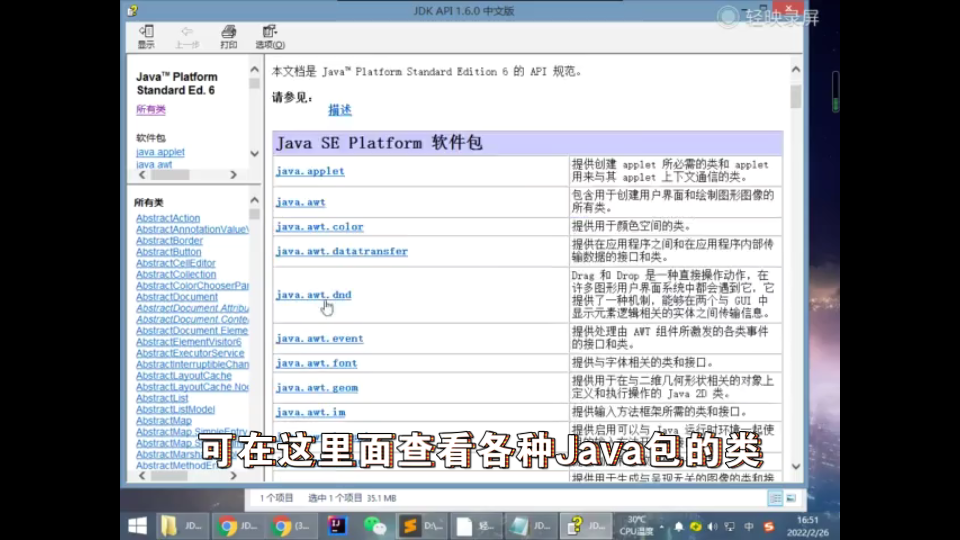This screenshot has width=960, height=540.
Task: Open the java.awt package link in table
Action: 300,202
